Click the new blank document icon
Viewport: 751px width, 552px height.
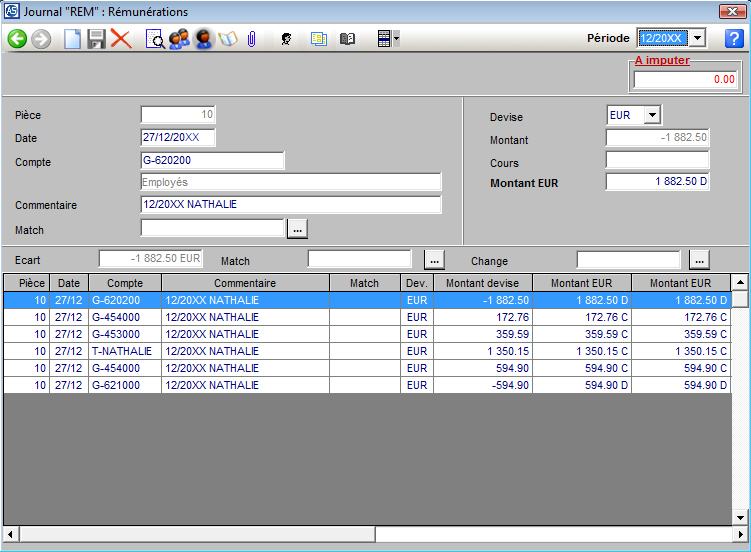[72, 39]
